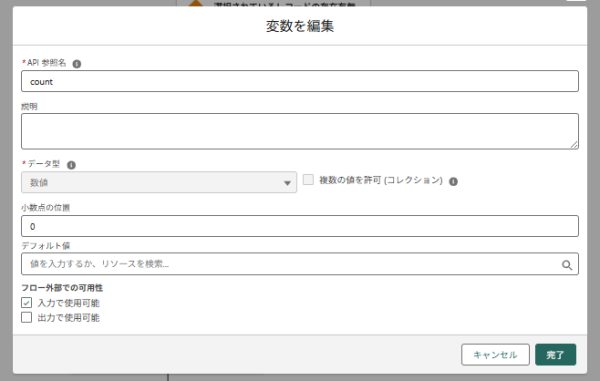This screenshot has width=600, height=381.
Task: Click info icon next to データ型 label
Action: click(71, 165)
